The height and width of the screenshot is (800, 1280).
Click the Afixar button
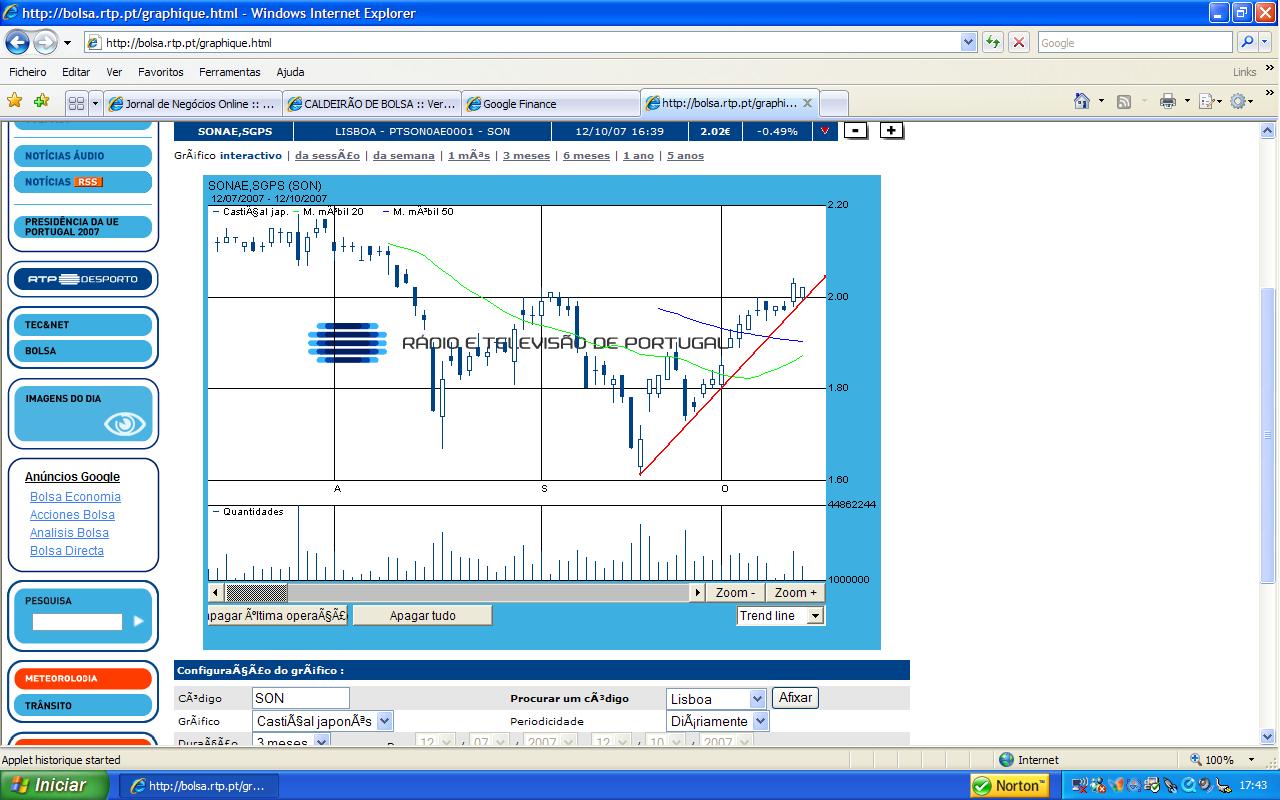[x=795, y=698]
